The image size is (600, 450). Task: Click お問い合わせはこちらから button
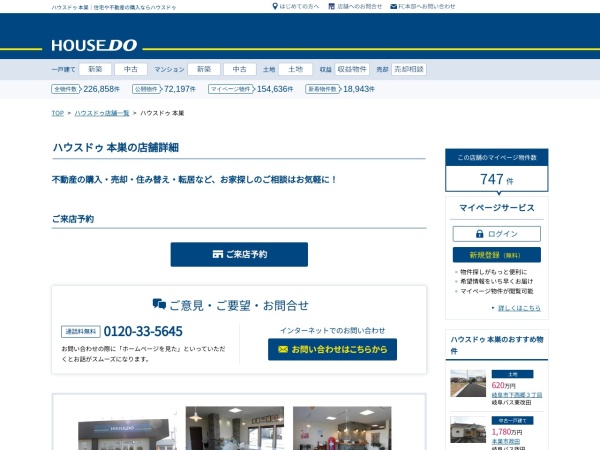[333, 349]
